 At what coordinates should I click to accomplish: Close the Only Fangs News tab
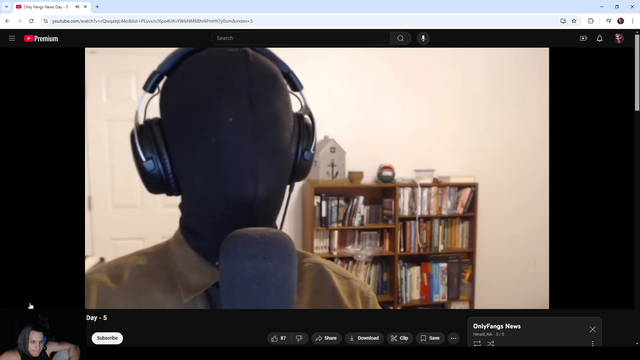[85, 7]
